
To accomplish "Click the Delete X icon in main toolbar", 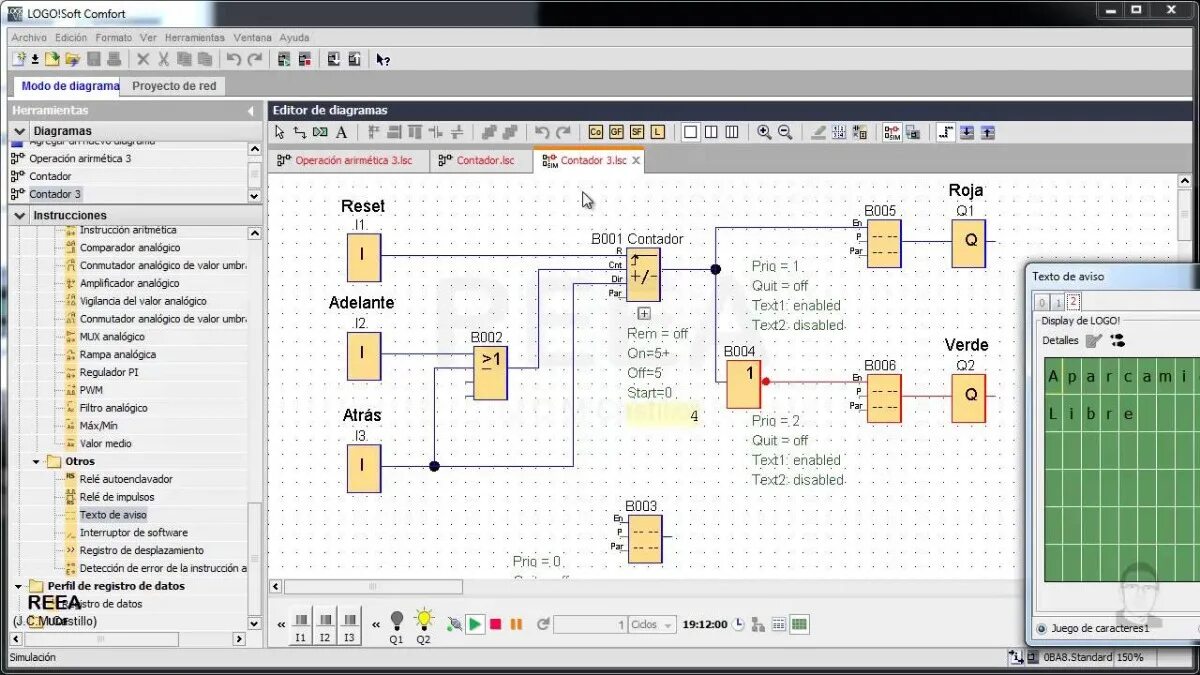I will pyautogui.click(x=143, y=60).
